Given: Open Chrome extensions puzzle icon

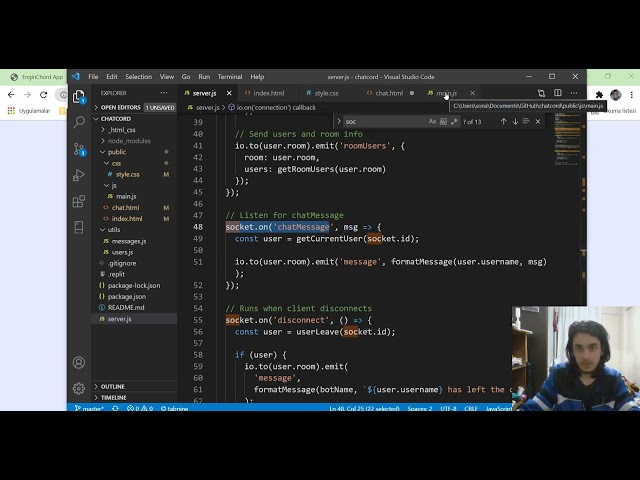Looking at the screenshot, I should click(x=599, y=95).
